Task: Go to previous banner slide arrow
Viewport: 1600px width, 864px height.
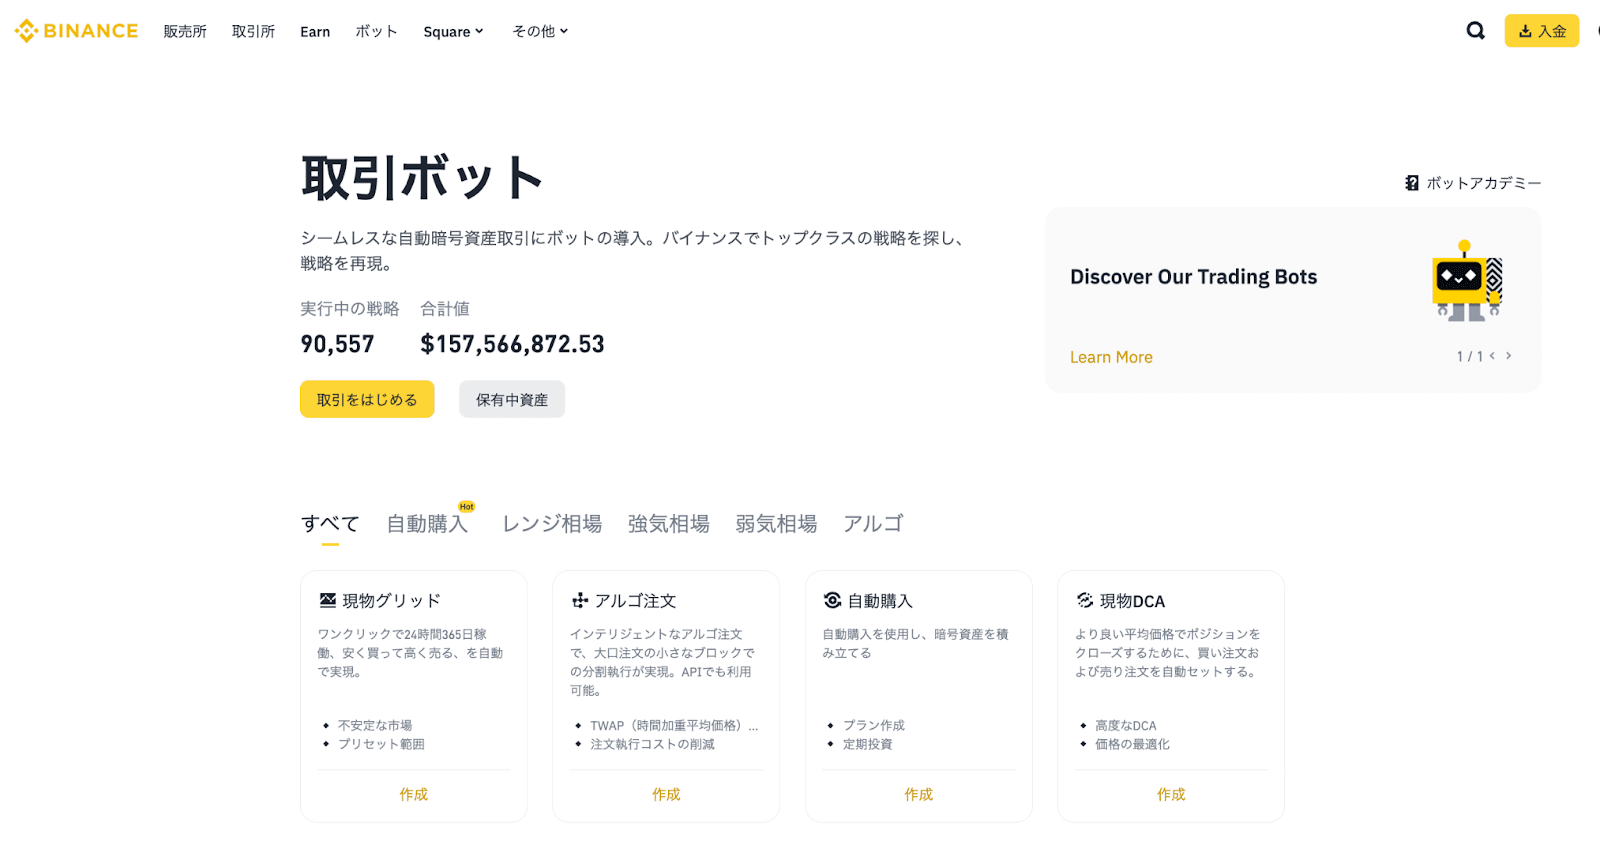Action: pyautogui.click(x=1492, y=356)
